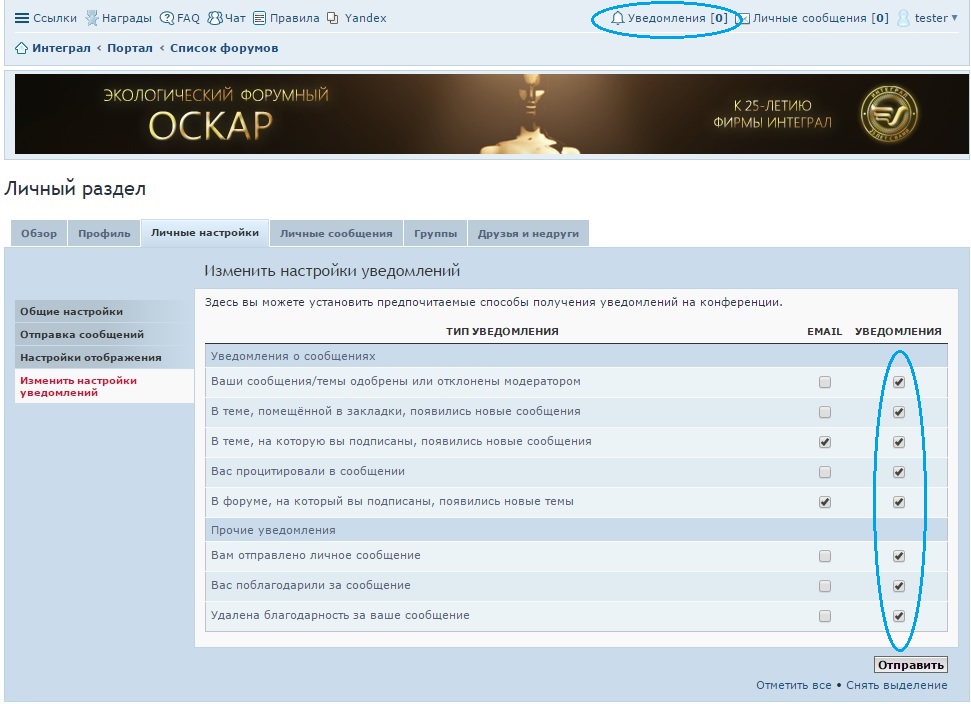
Task: Click the Yandex link icon
Action: pyautogui.click(x=333, y=18)
